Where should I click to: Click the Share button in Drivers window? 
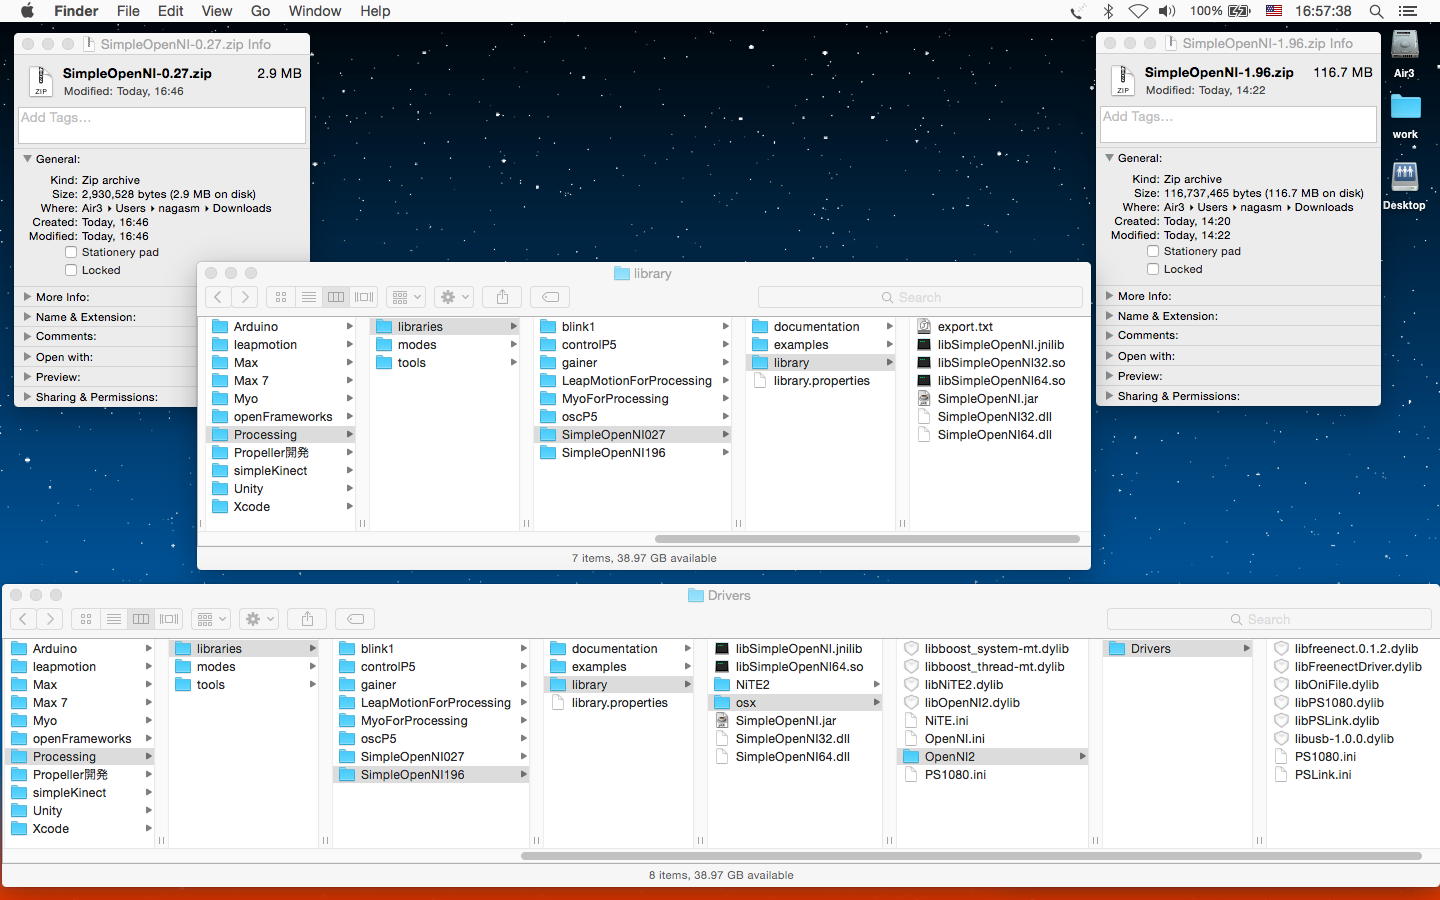308,619
